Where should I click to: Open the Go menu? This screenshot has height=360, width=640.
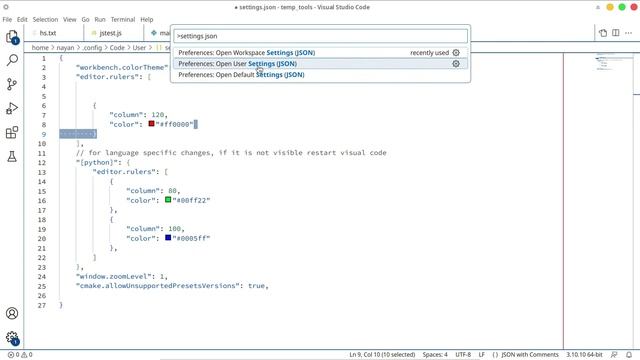coord(85,19)
